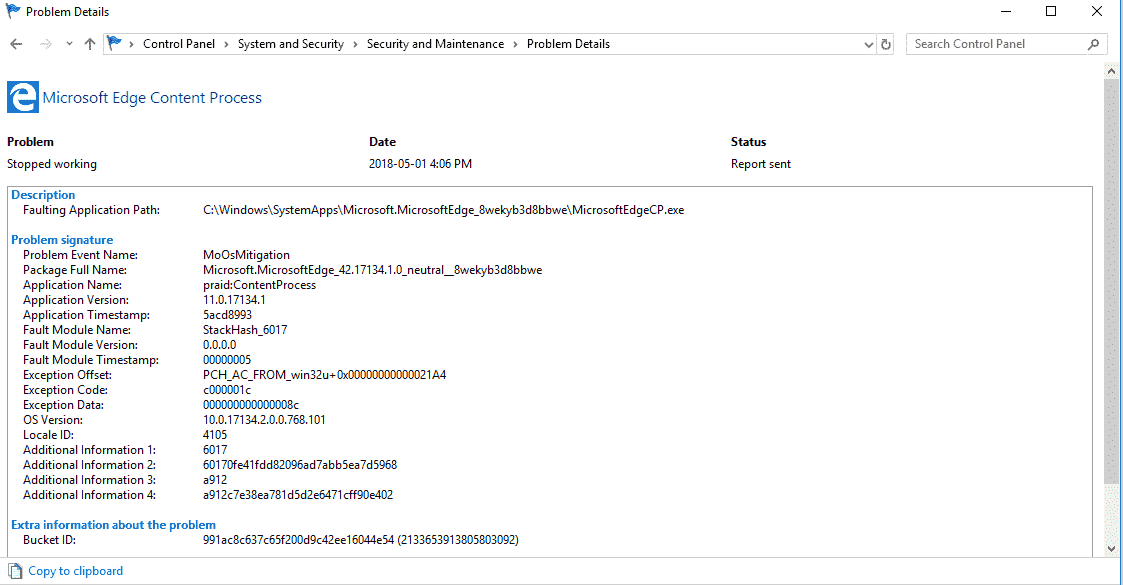The width and height of the screenshot is (1123, 585).
Task: Click the flag icon in address bar
Action: [114, 44]
